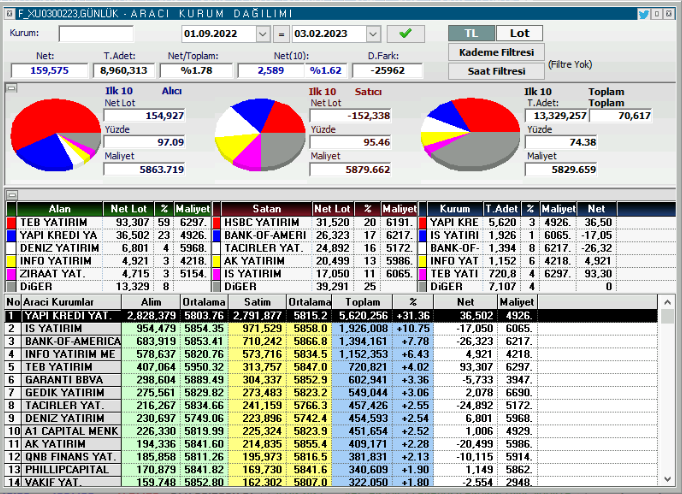Confirm date range with green checkmark
682x494 pixels.
(405, 33)
